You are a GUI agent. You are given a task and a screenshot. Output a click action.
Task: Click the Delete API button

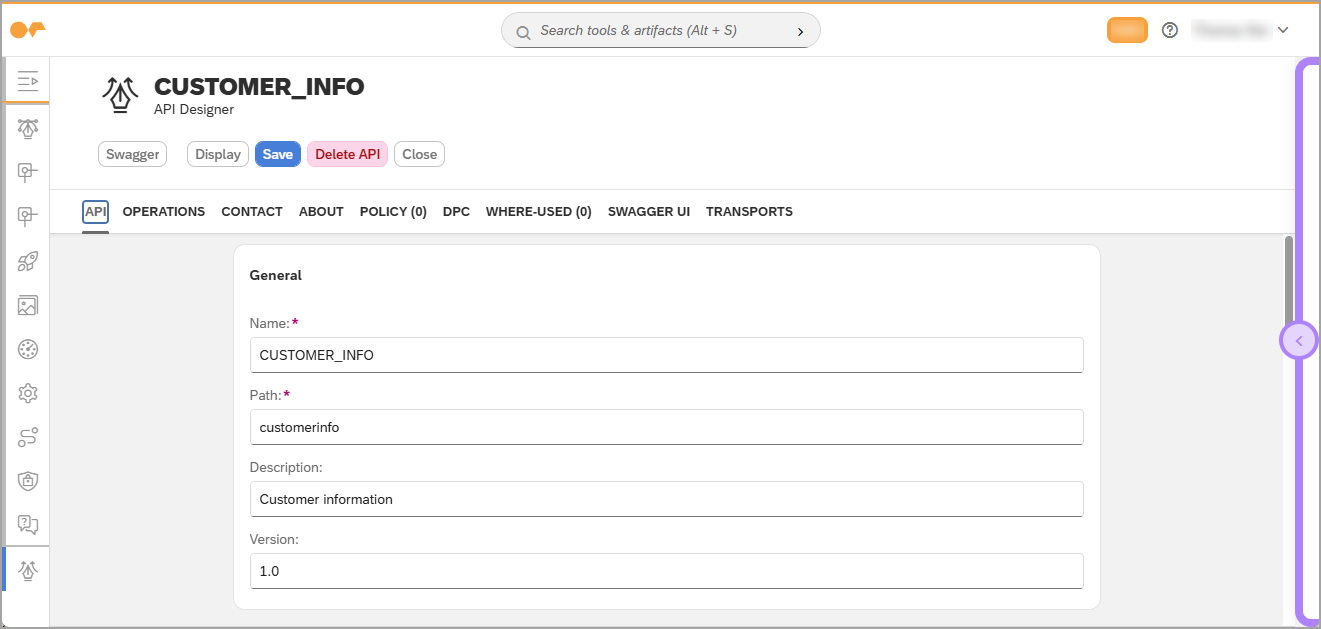[x=347, y=153]
